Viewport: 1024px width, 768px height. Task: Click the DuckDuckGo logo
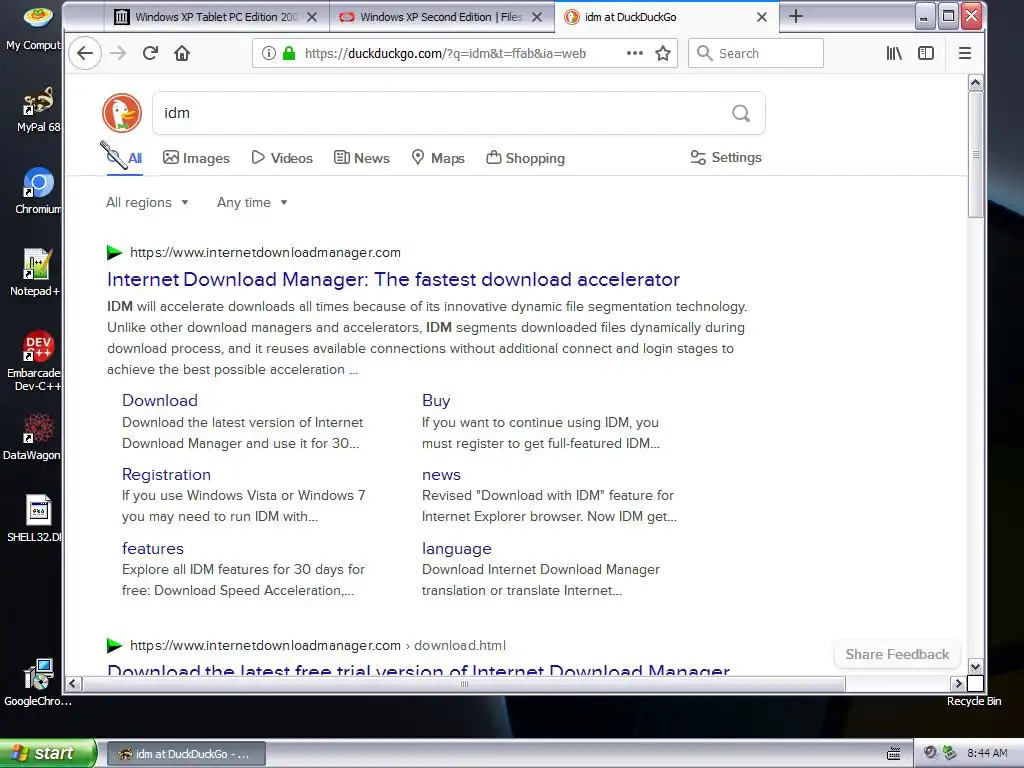click(x=122, y=113)
